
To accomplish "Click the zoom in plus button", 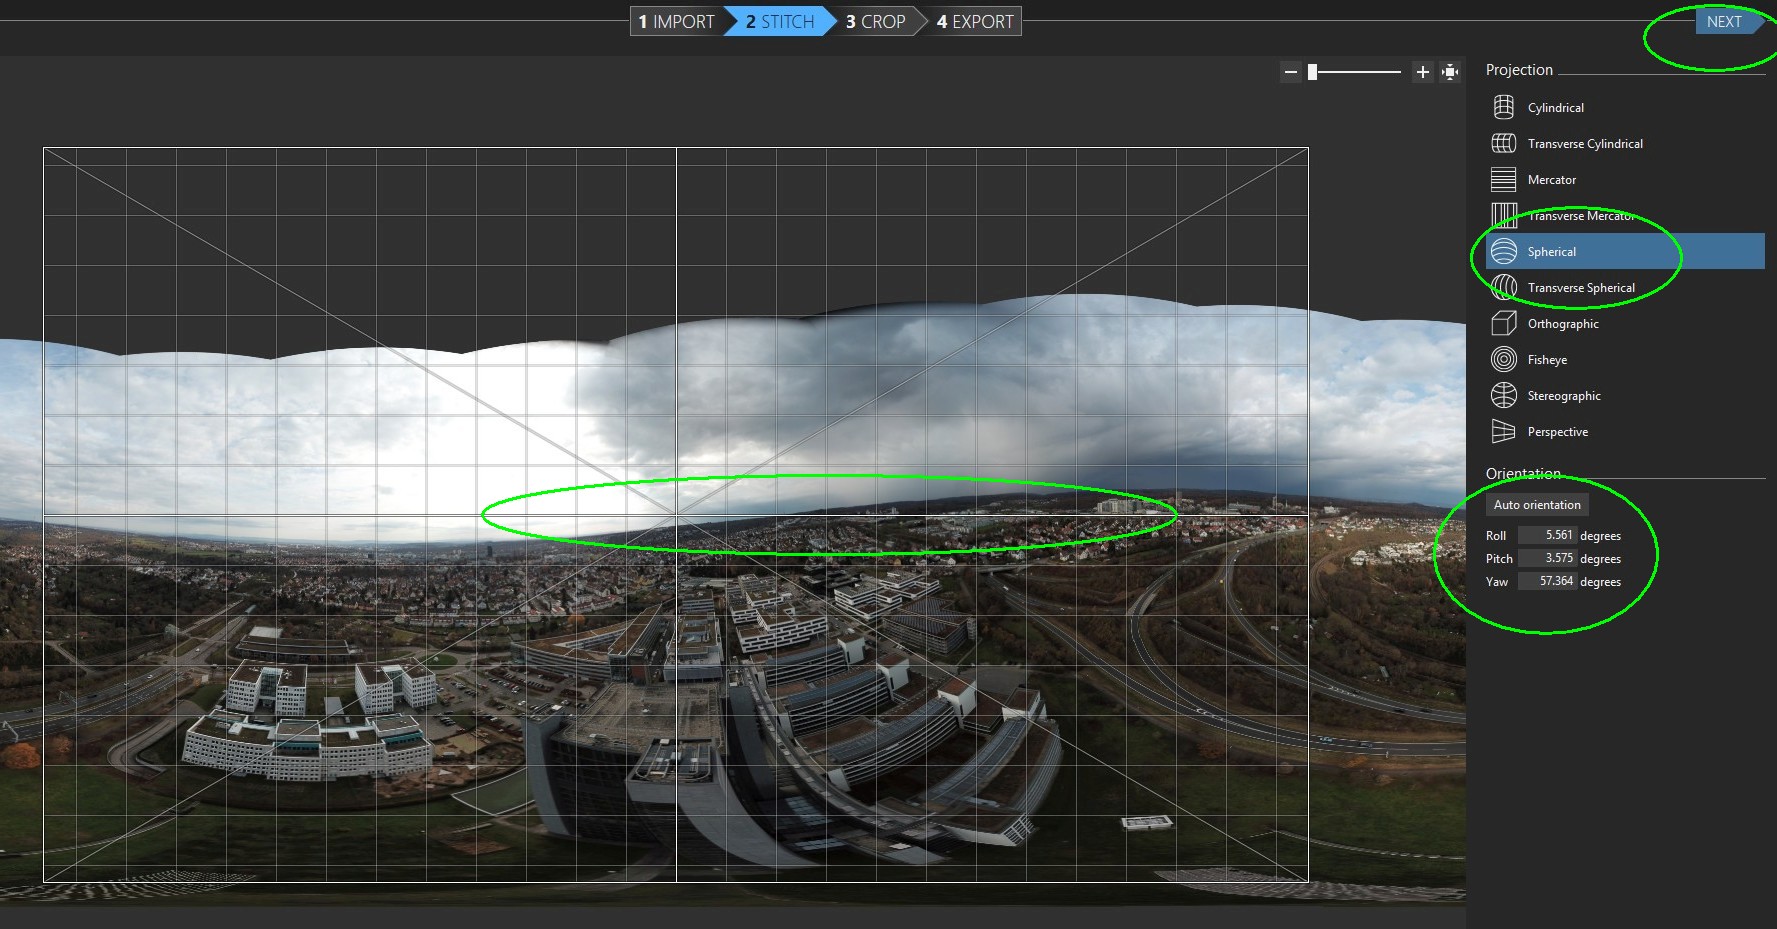I will click(x=1422, y=72).
